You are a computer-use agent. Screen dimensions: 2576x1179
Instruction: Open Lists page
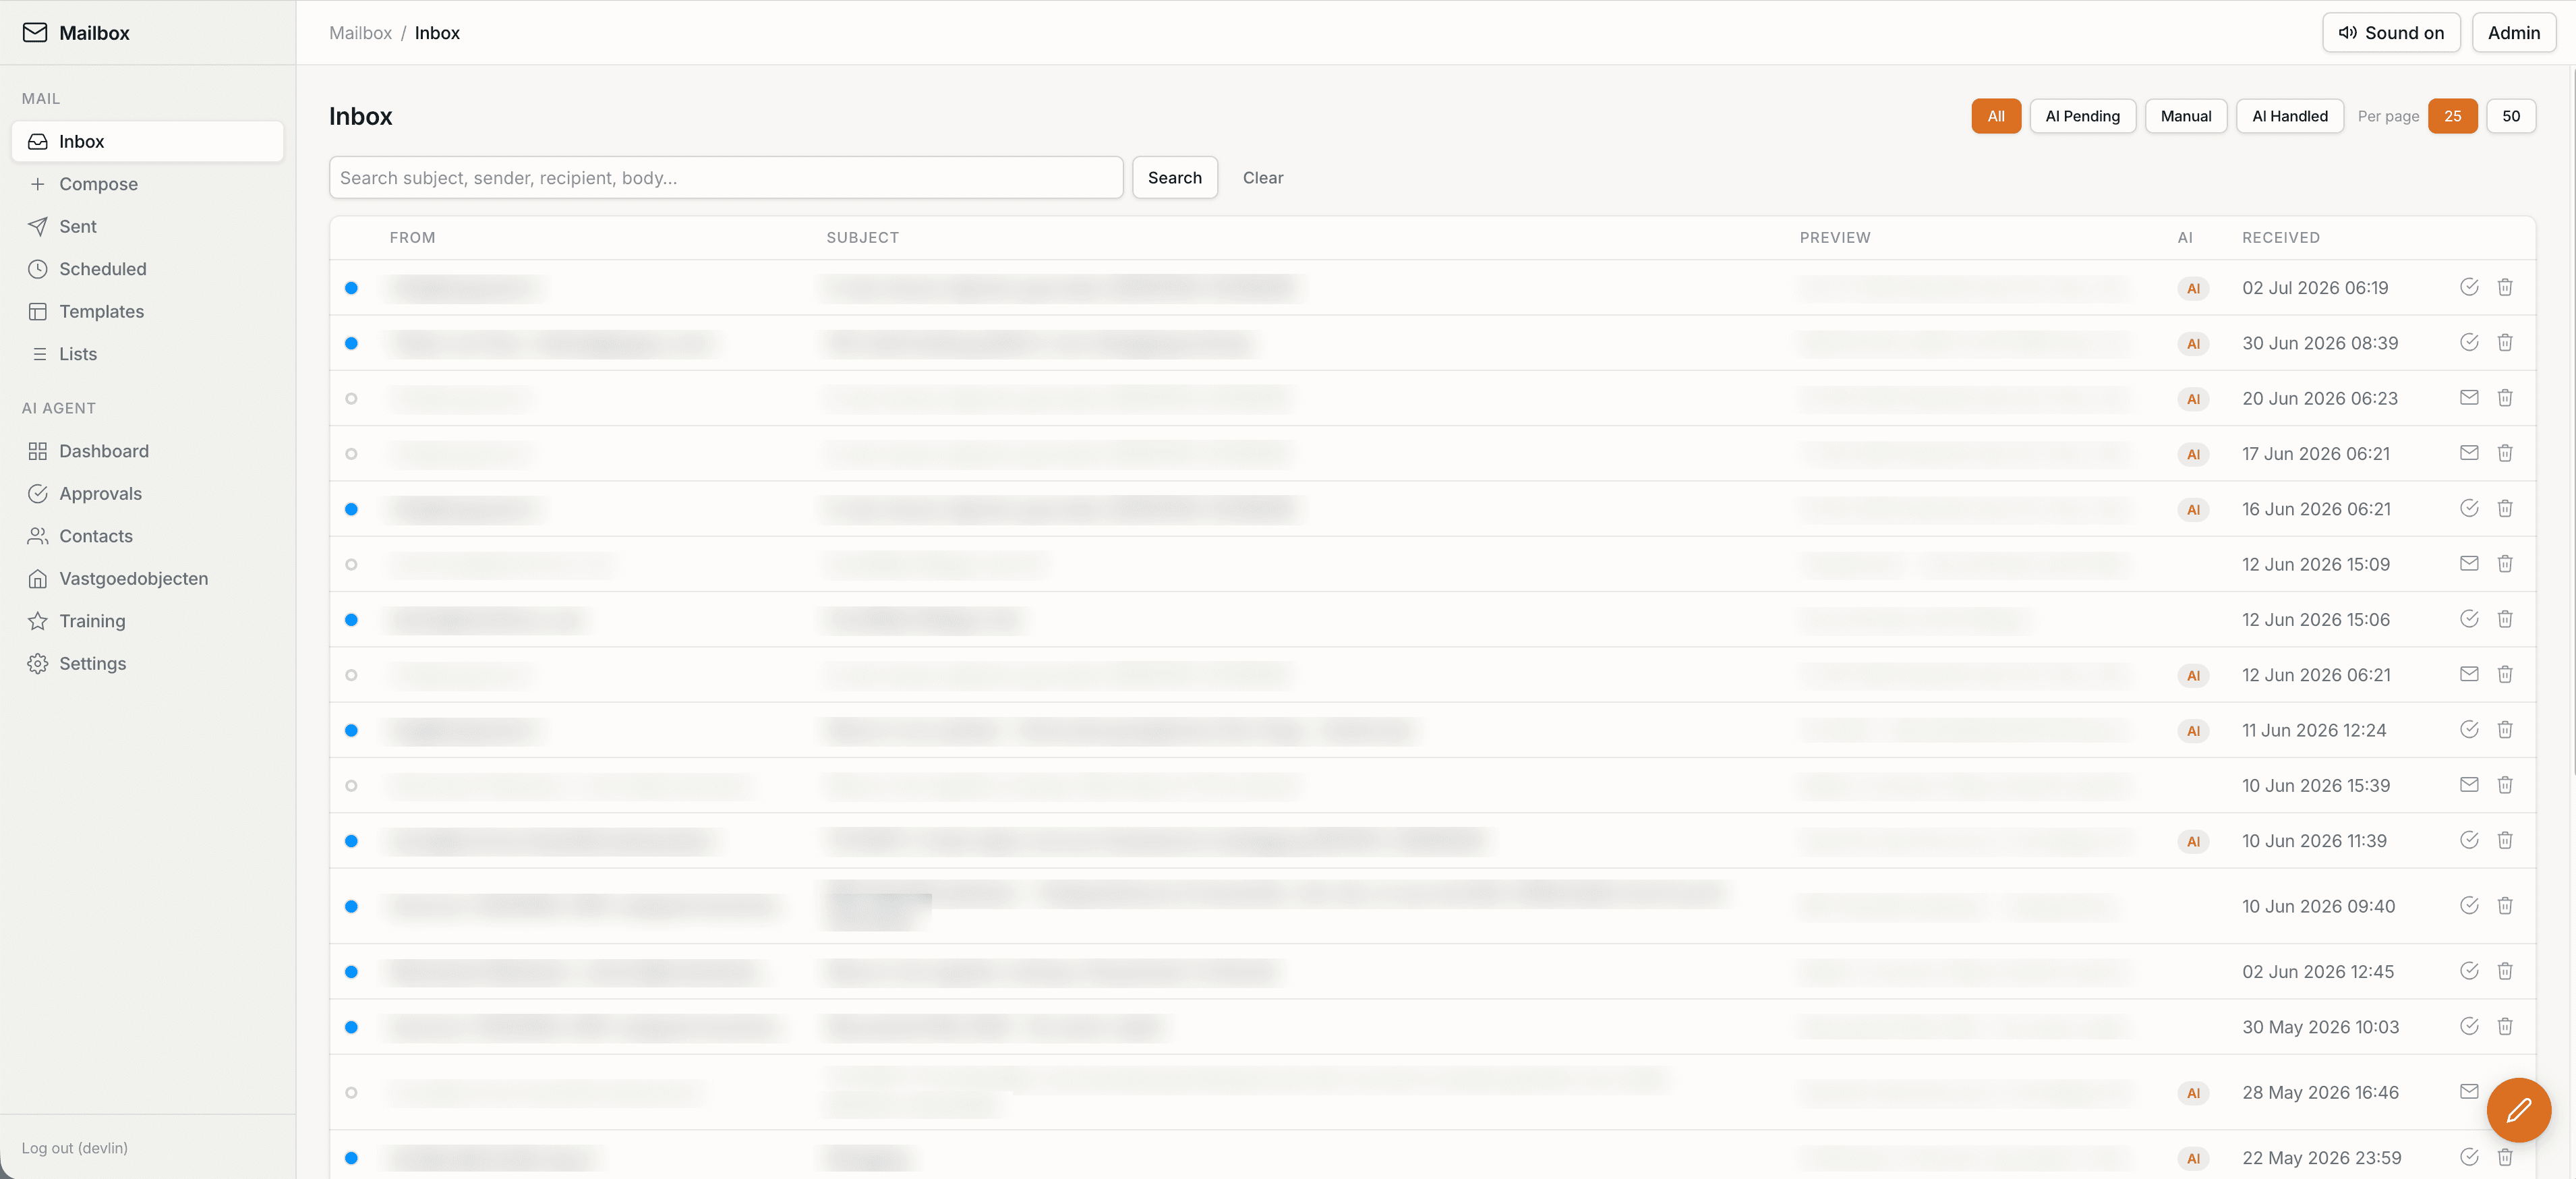tap(147, 354)
